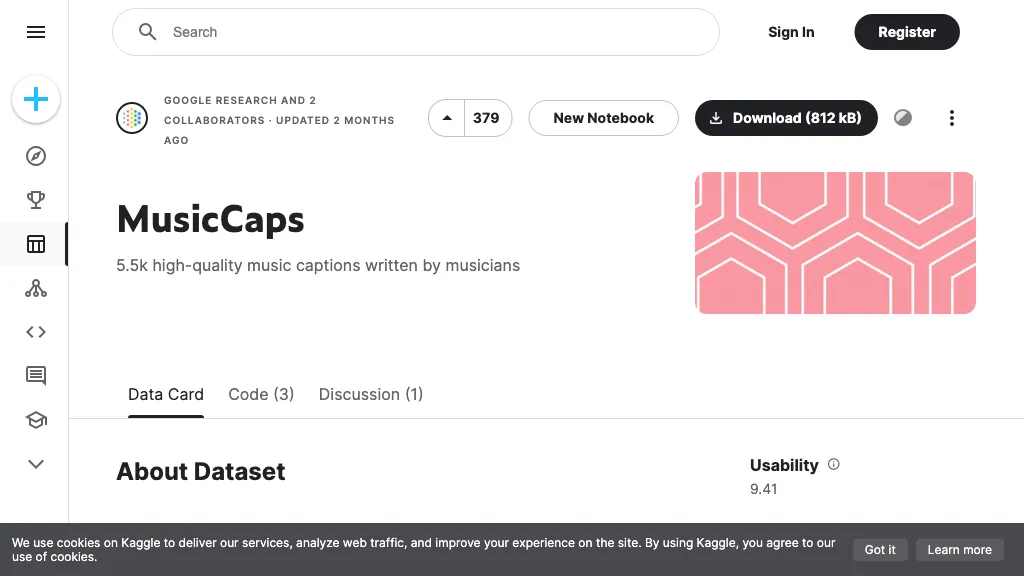Switch to the Discussion (1) tab

[371, 394]
